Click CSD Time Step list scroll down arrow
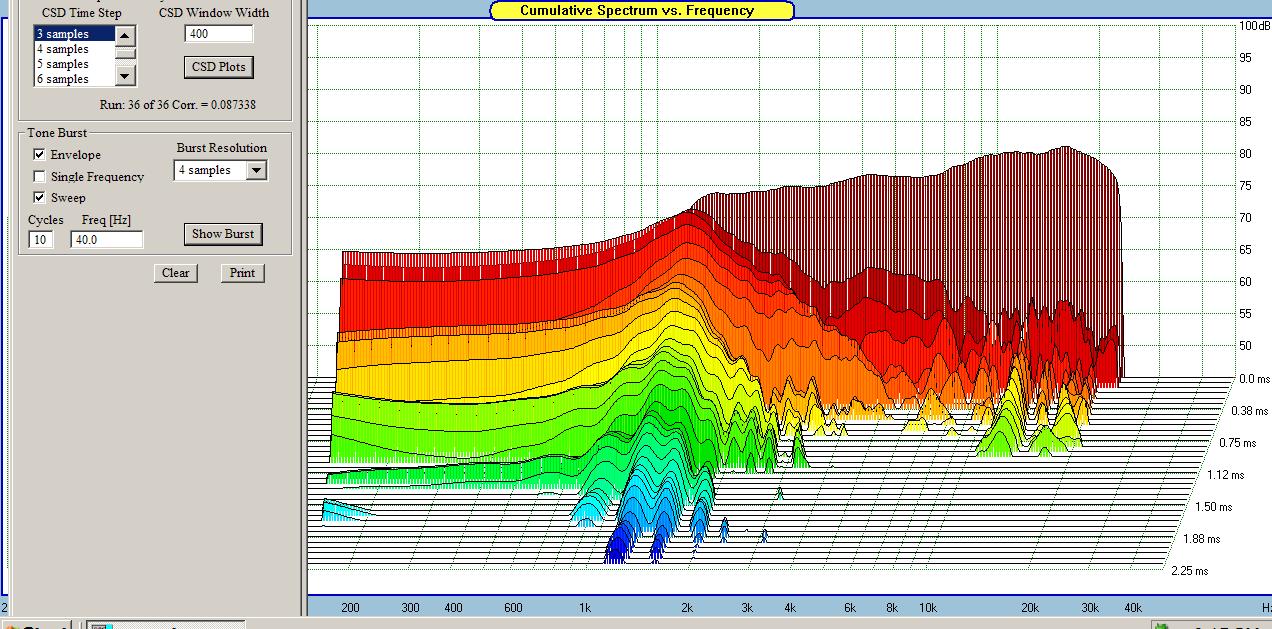Viewport: 1272px width, 629px height. [x=124, y=77]
